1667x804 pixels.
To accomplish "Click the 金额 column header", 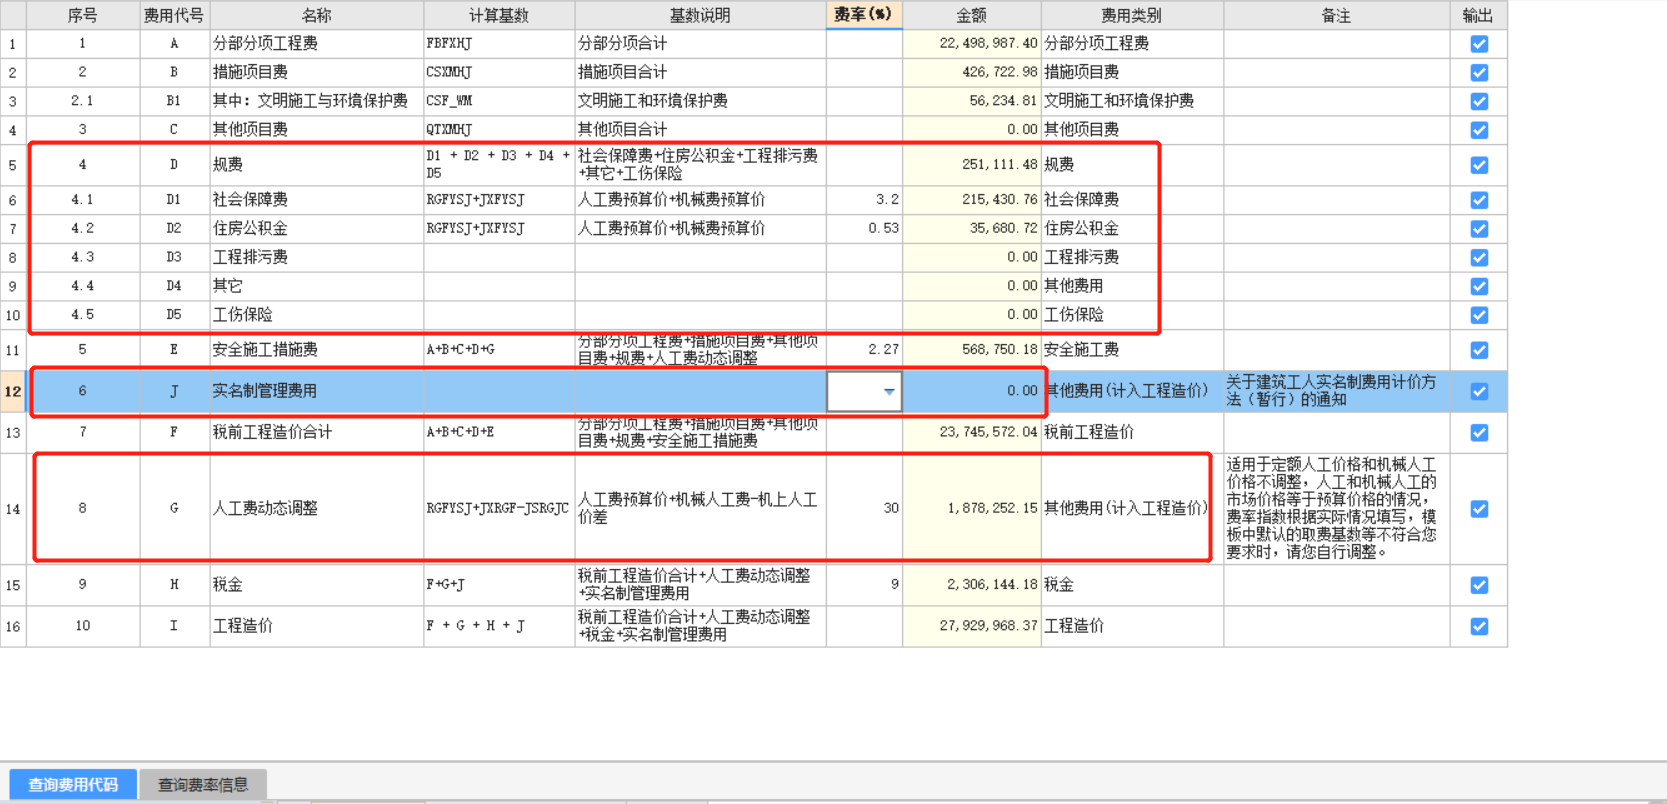I will (972, 15).
